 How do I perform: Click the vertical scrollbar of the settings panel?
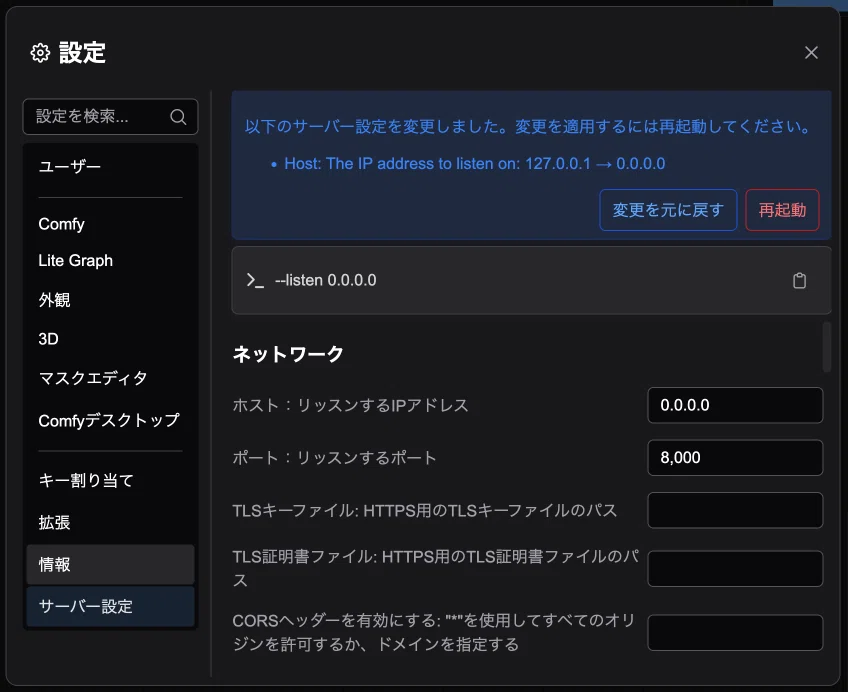[x=826, y=347]
